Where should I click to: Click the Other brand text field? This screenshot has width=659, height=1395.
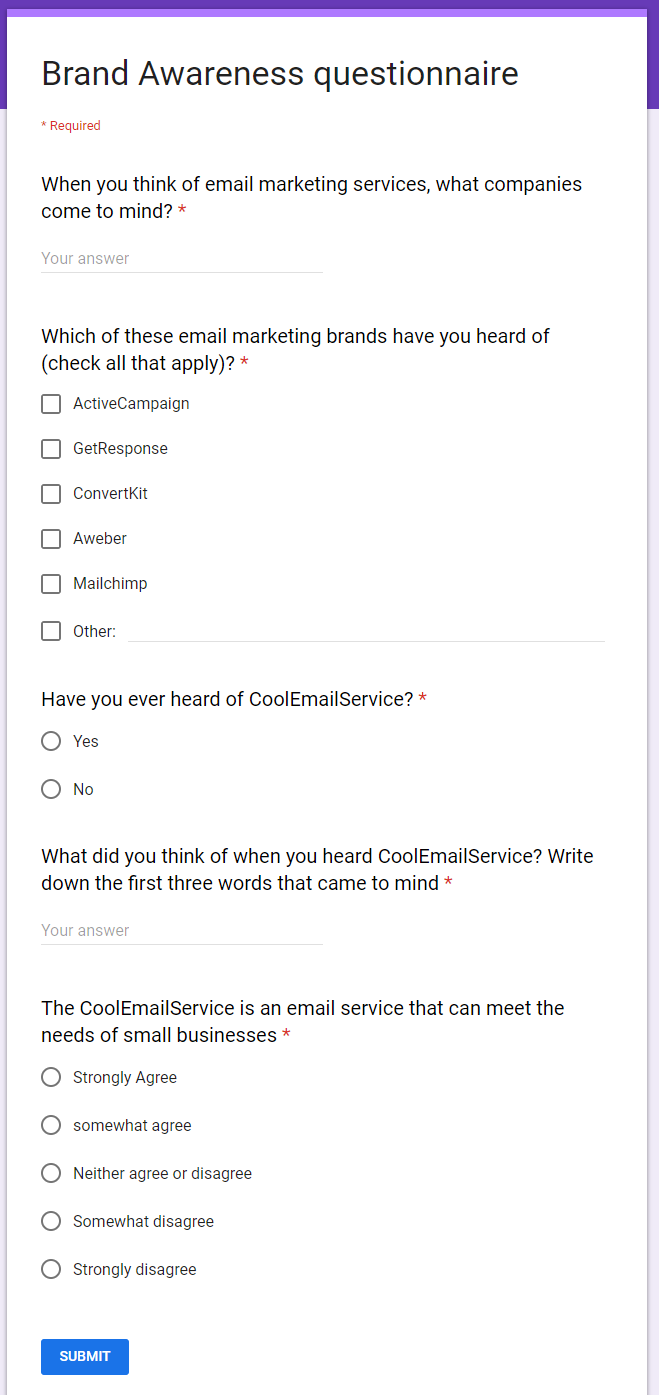click(x=366, y=630)
